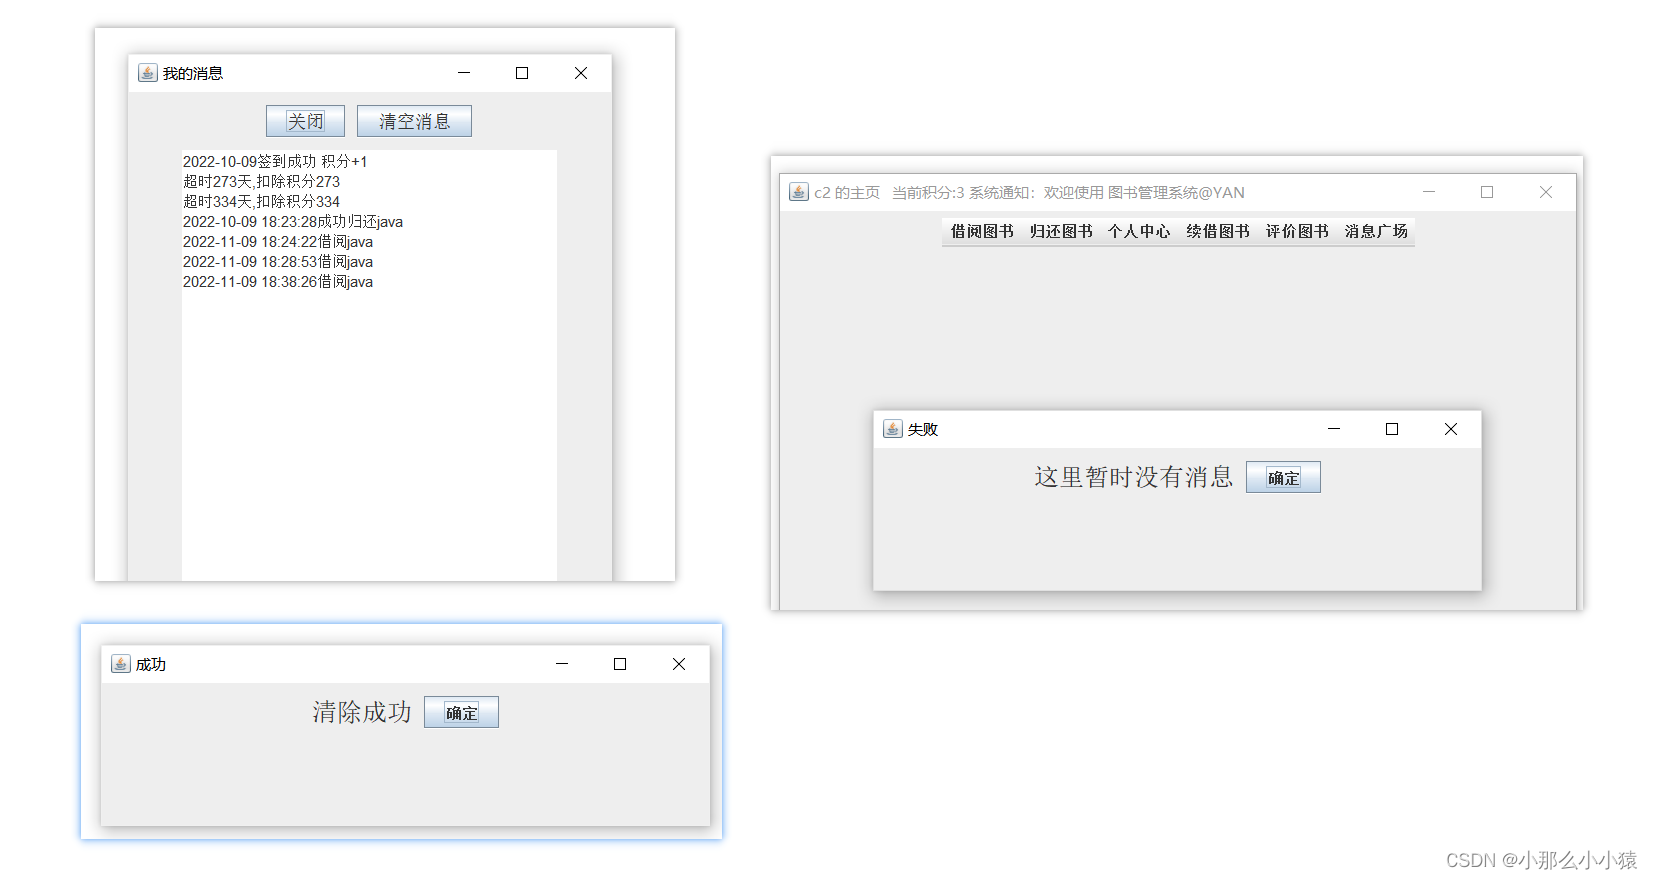Image resolution: width=1653 pixels, height=879 pixels.
Task: Open the 归还图书 menu
Action: (1061, 231)
